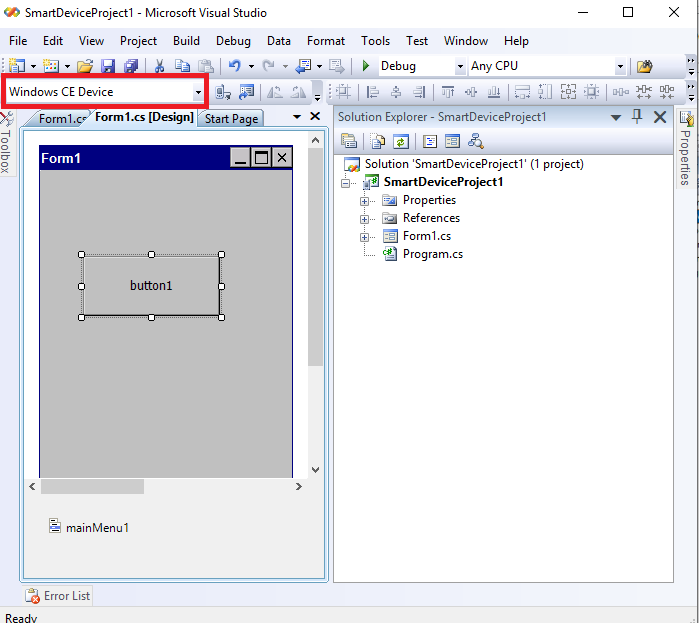Select the mainMenu1 component in the tray

tap(89, 527)
